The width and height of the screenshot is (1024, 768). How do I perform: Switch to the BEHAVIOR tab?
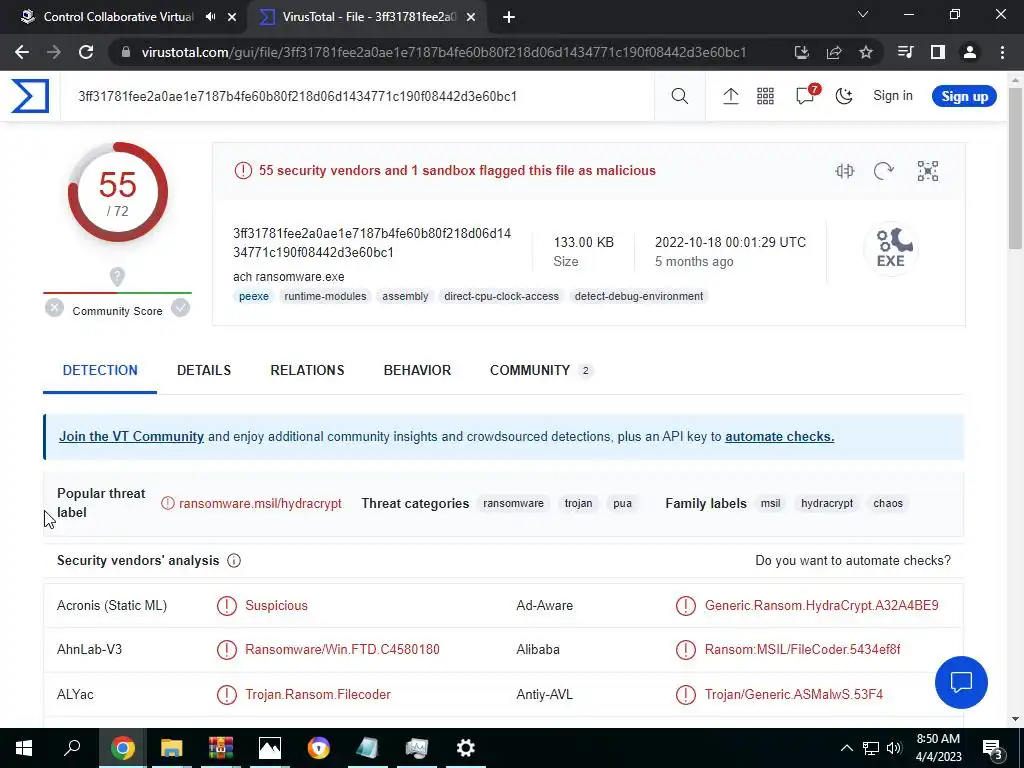pyautogui.click(x=417, y=370)
